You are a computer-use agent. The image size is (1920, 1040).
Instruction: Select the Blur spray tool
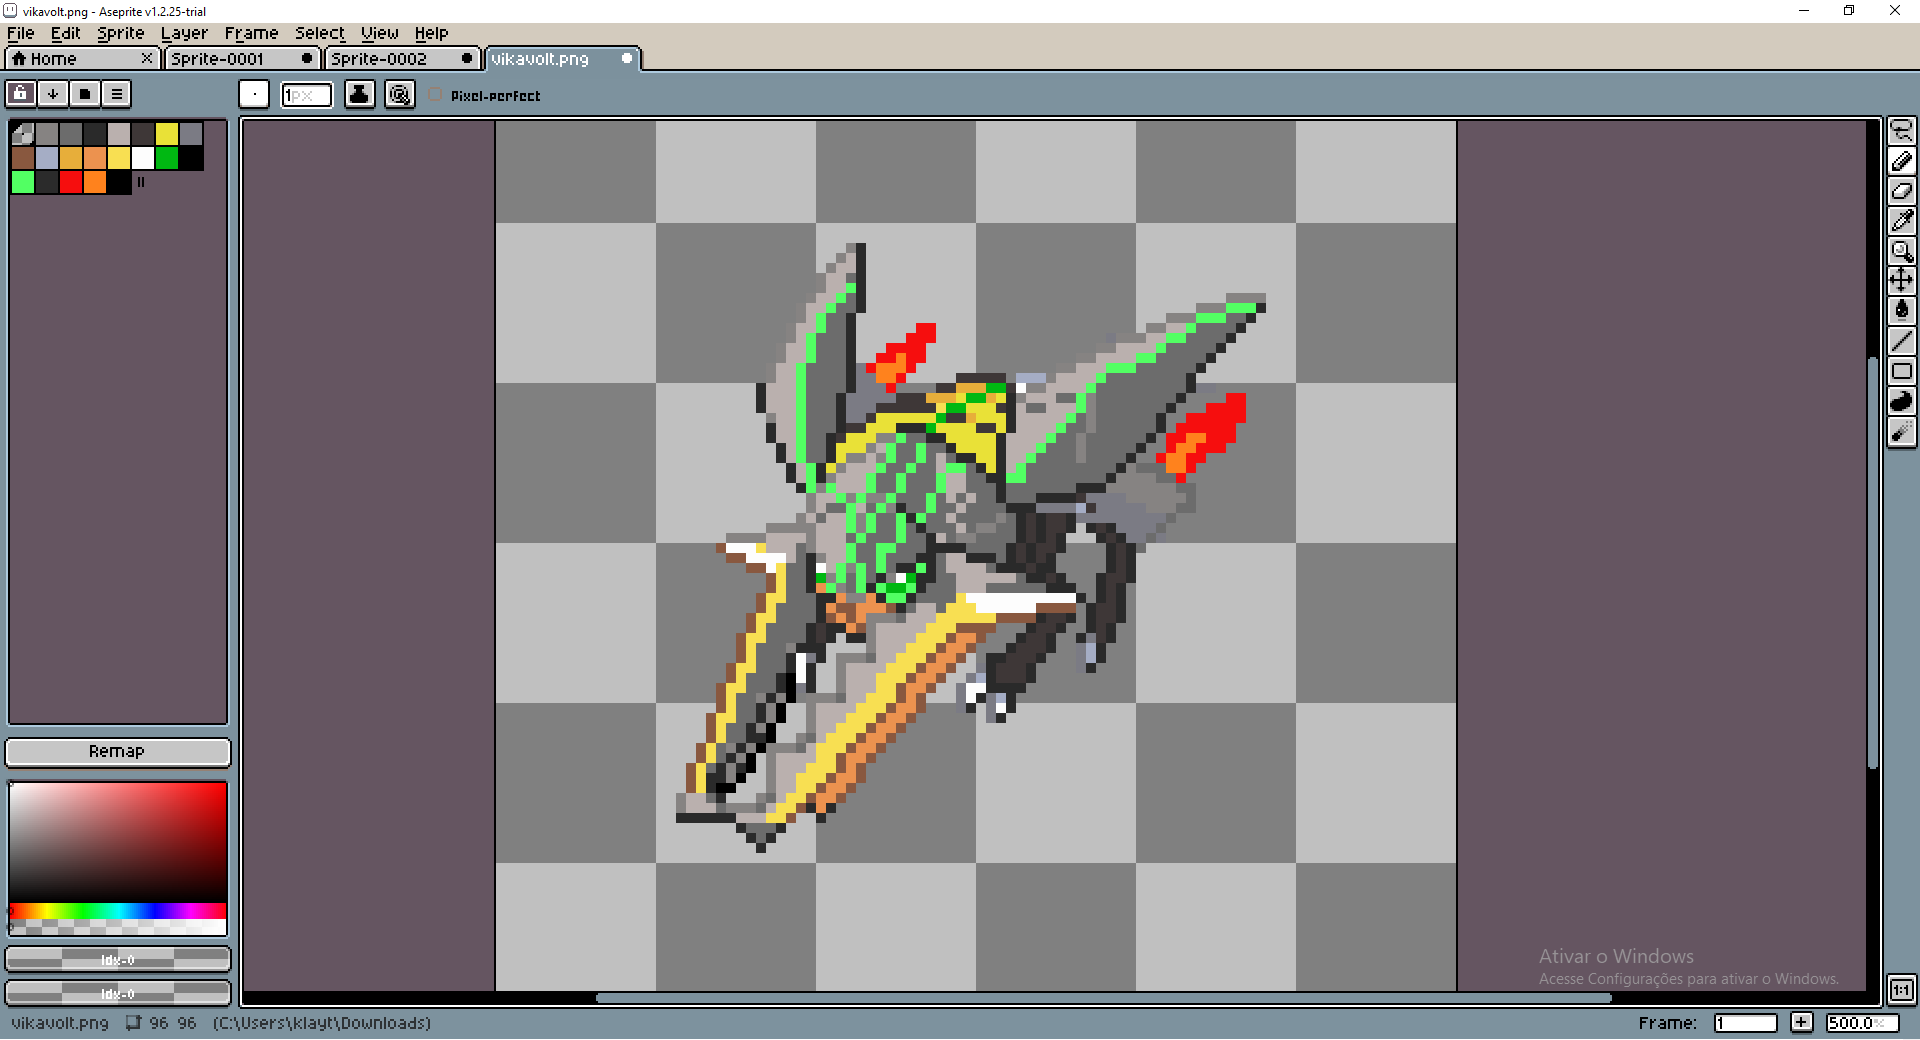(1901, 431)
